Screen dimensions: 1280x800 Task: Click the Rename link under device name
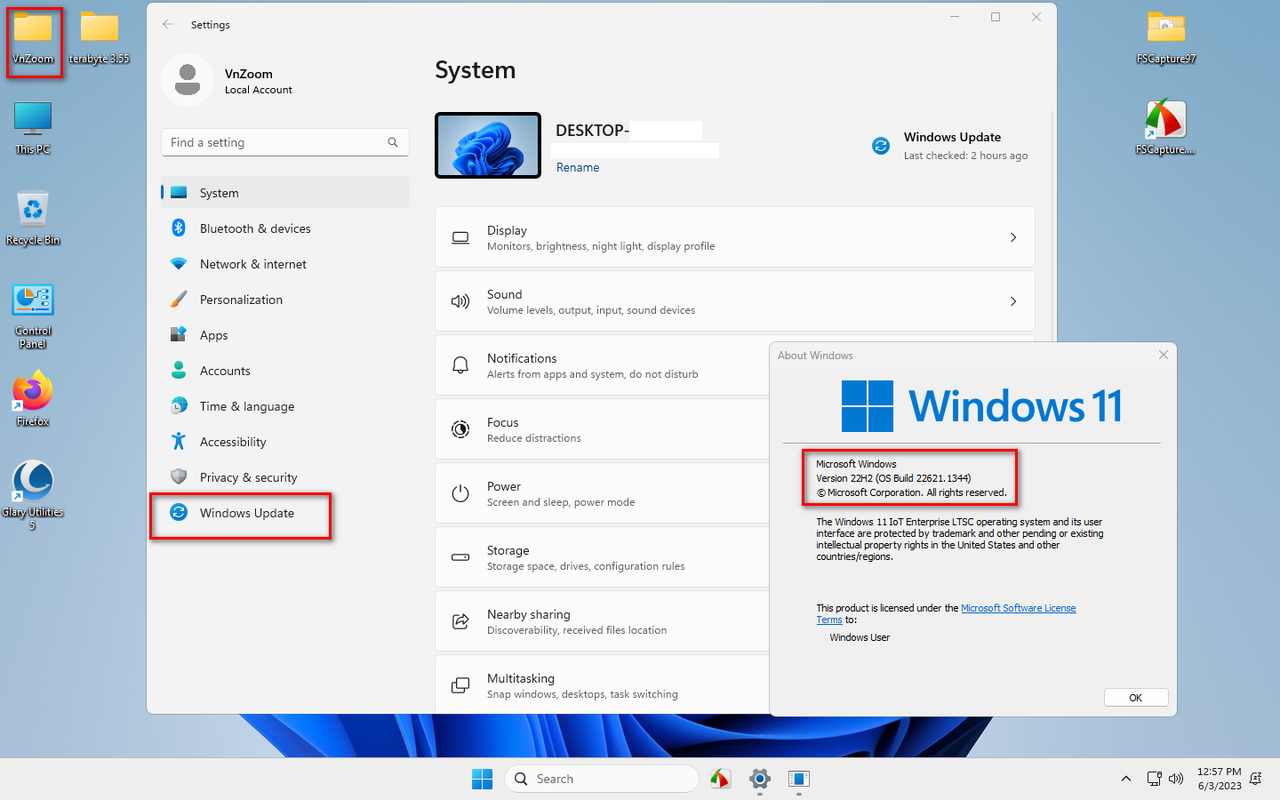[x=577, y=167]
